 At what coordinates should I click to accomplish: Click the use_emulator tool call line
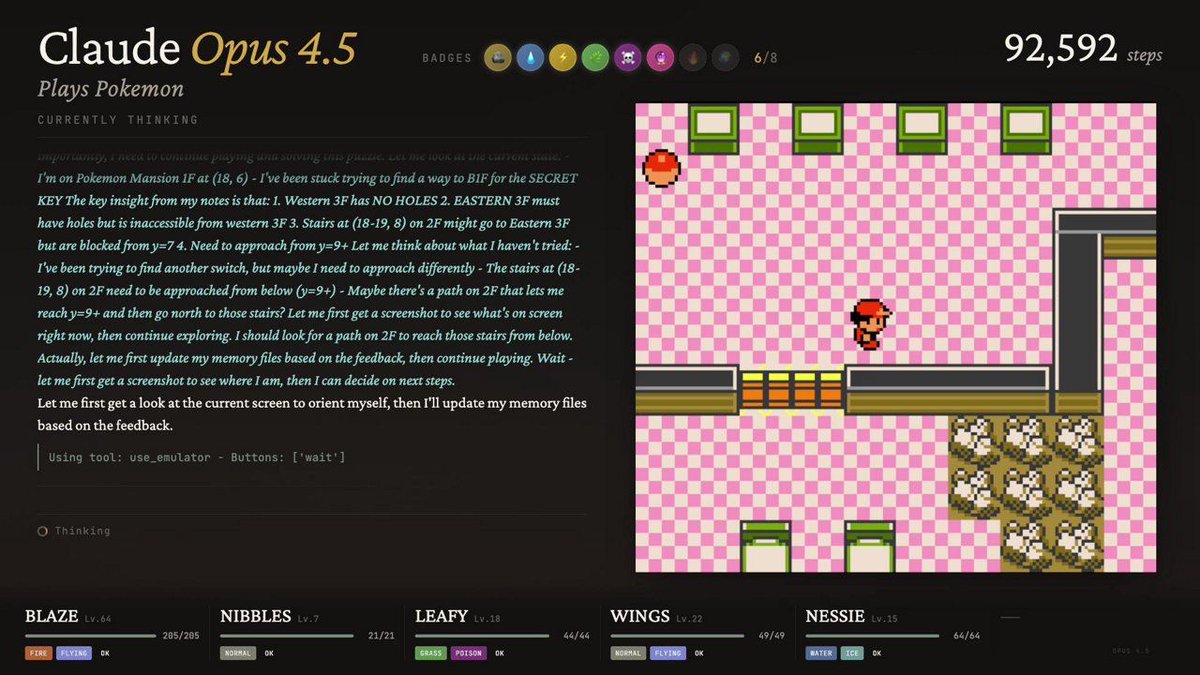click(x=197, y=457)
